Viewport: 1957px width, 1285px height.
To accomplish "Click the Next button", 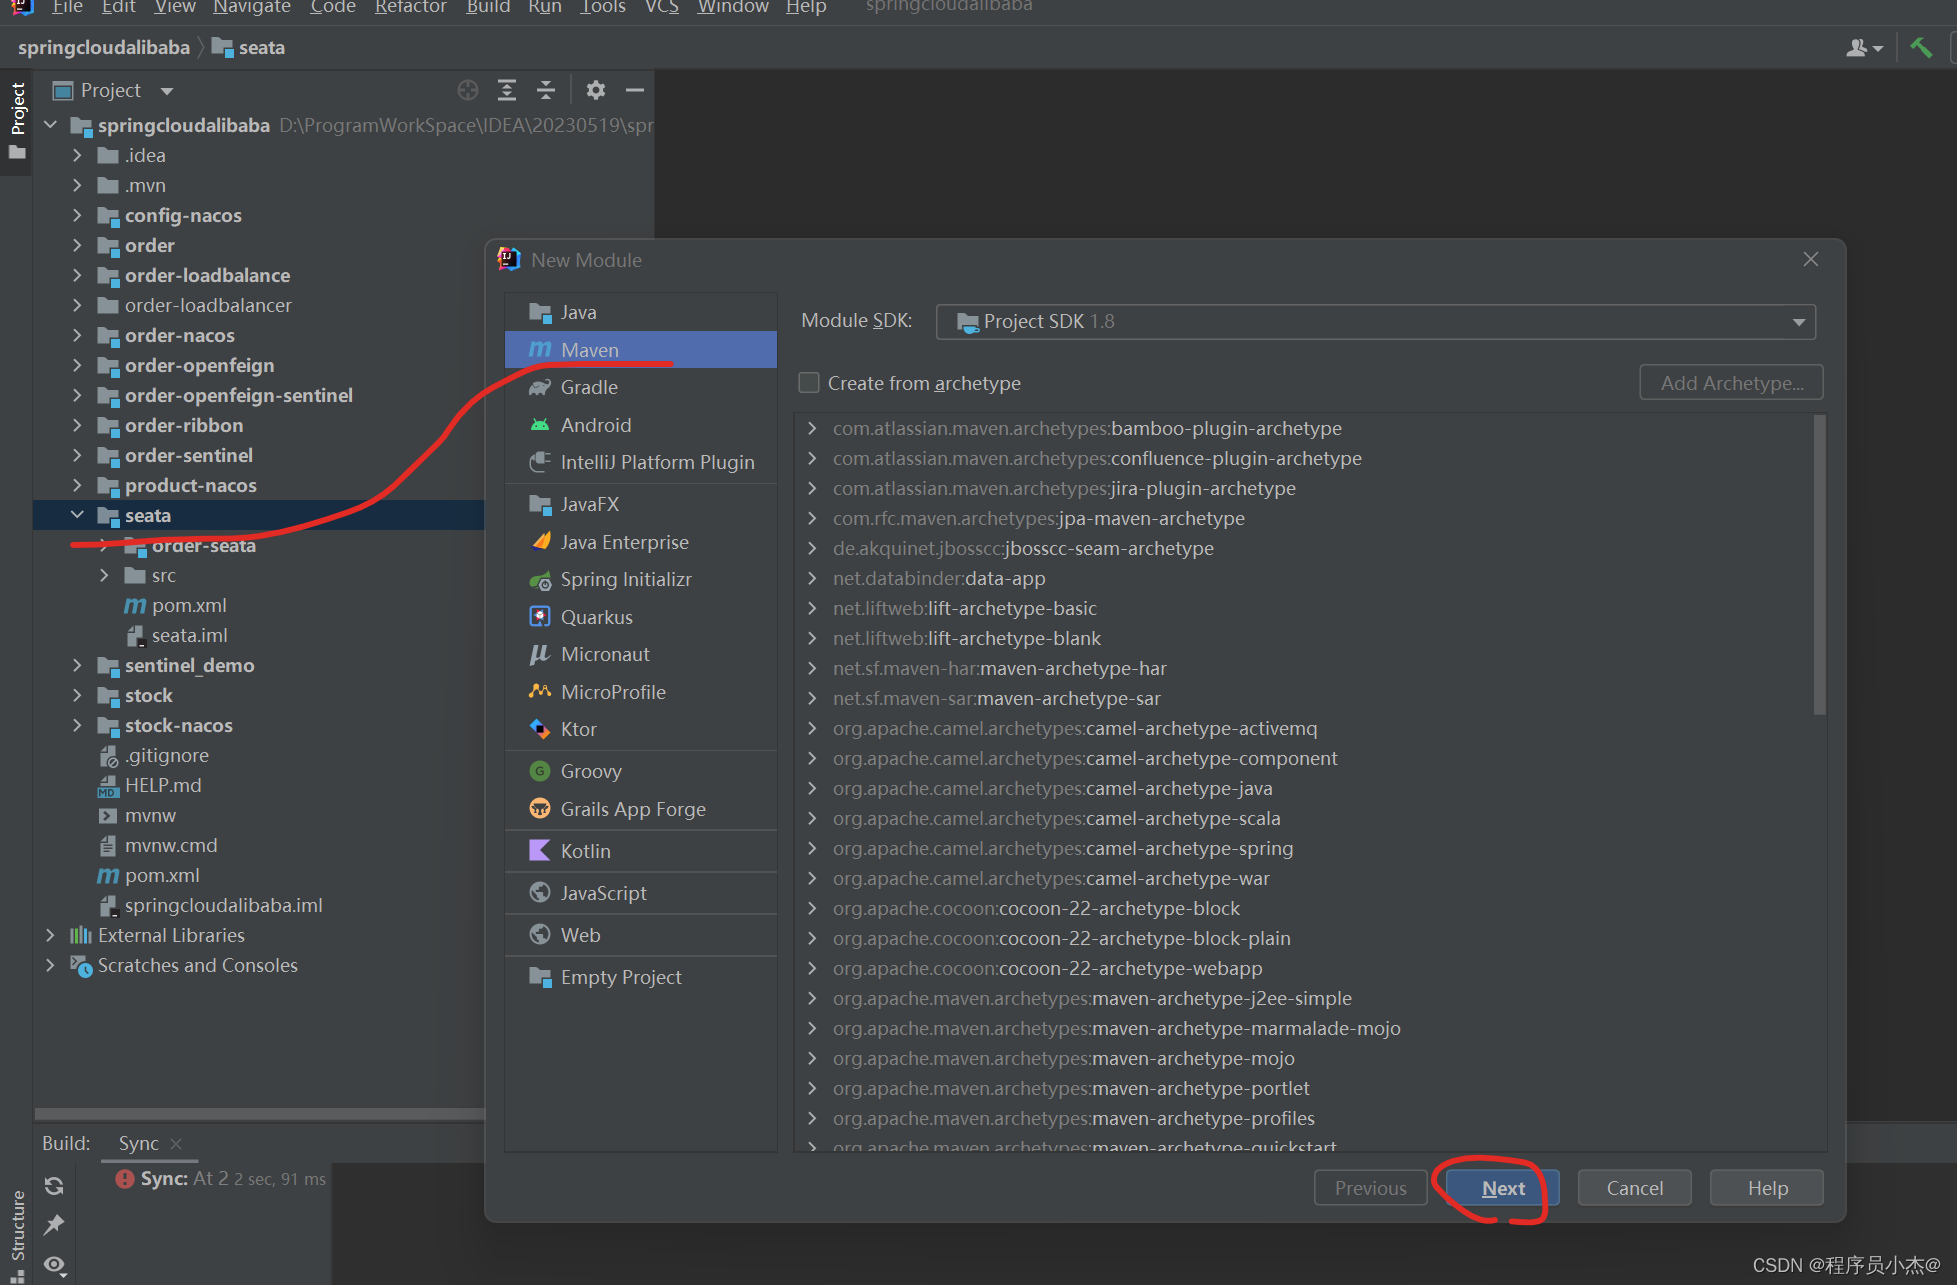I will coord(1502,1188).
